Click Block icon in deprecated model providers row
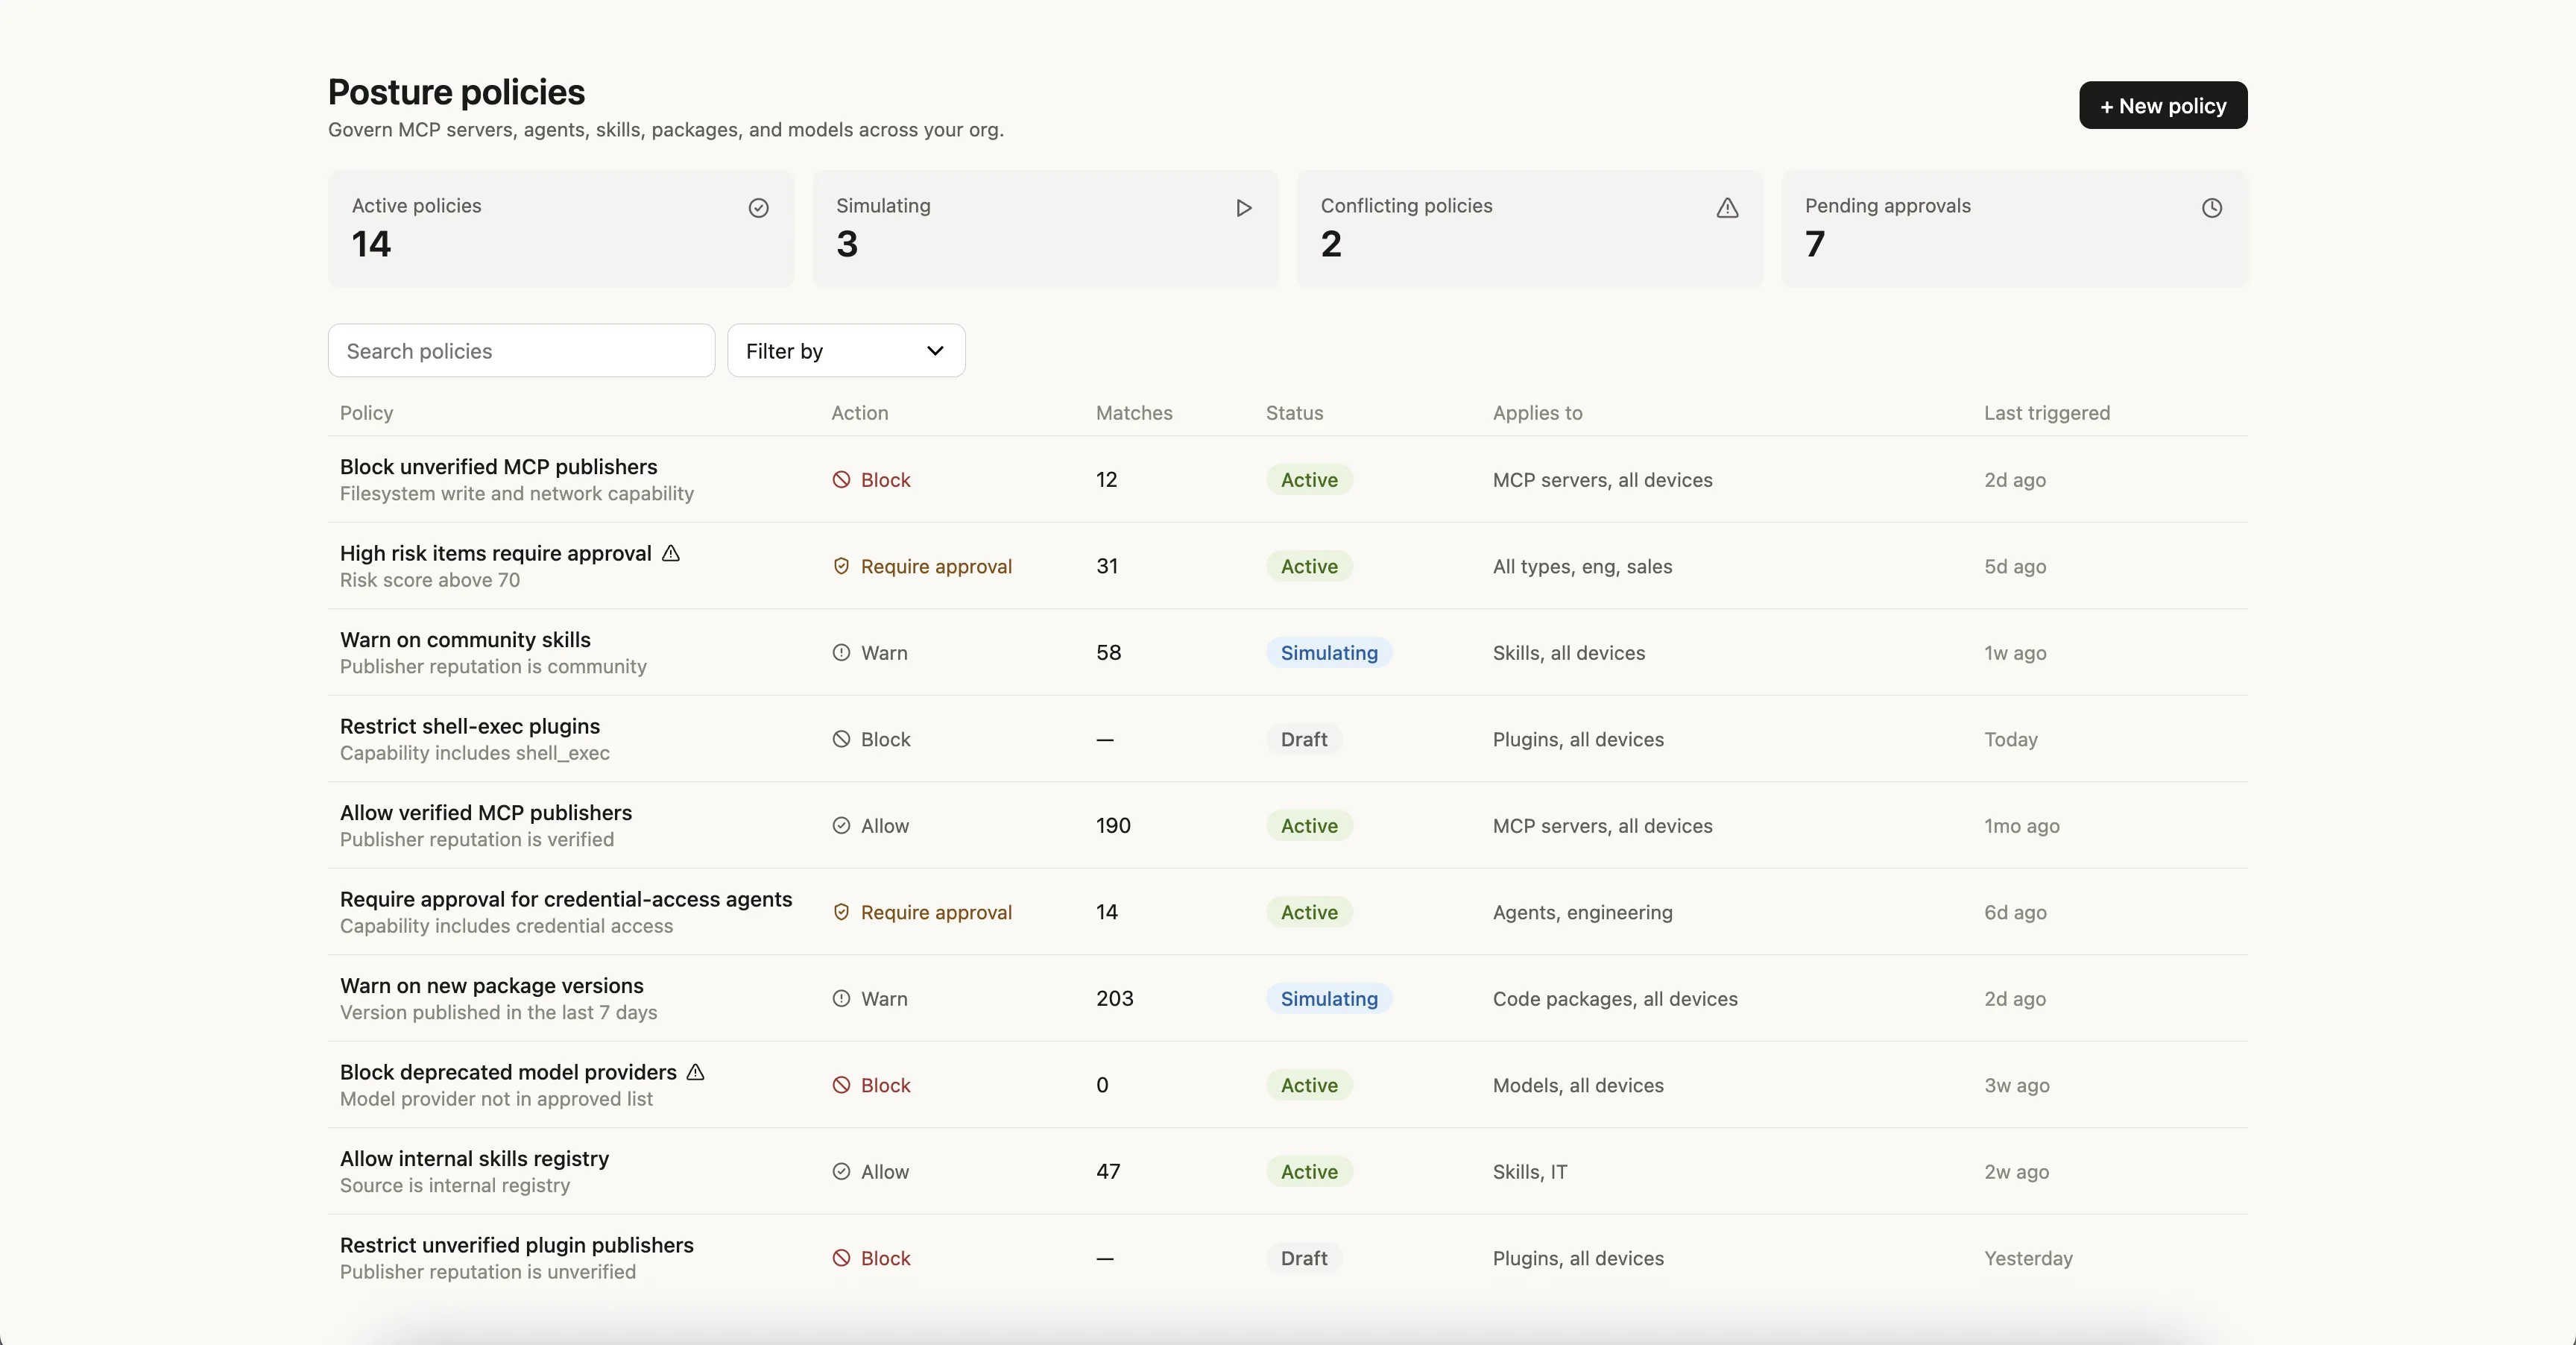 tap(841, 1085)
